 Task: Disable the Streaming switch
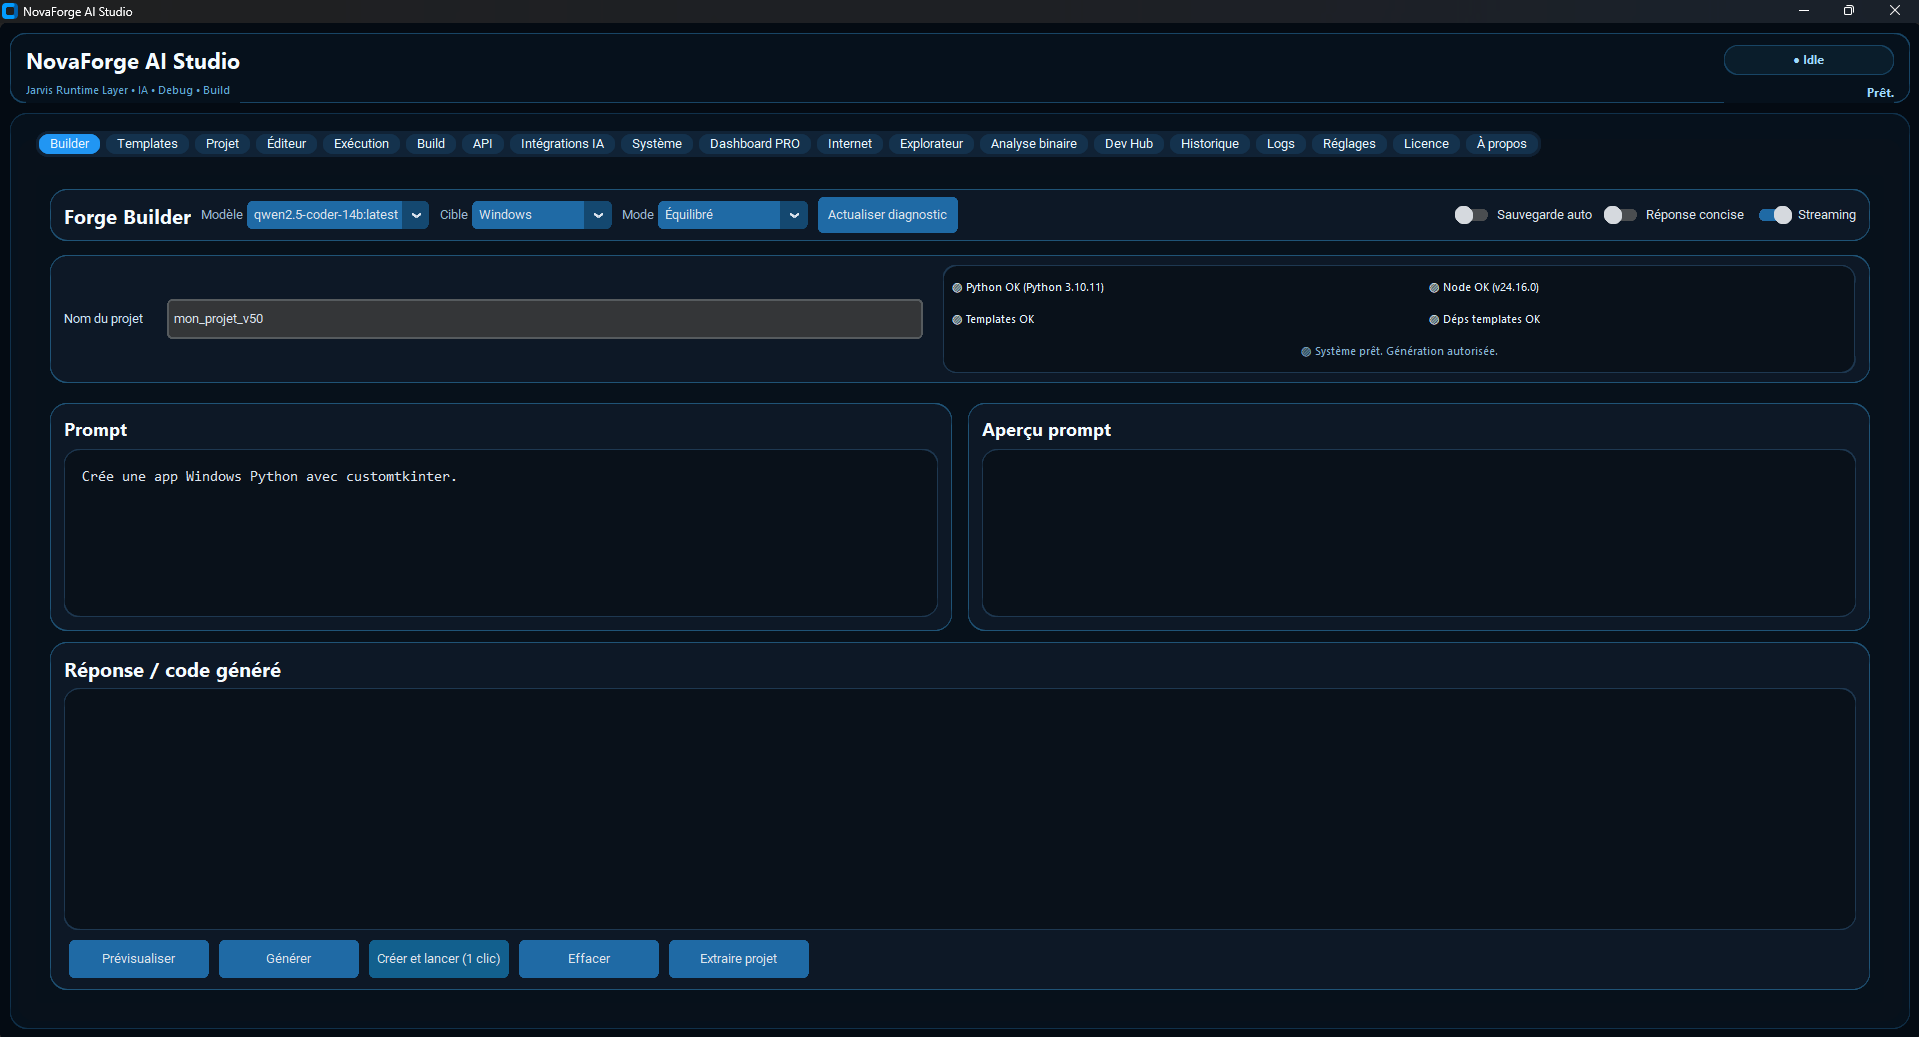(1775, 215)
